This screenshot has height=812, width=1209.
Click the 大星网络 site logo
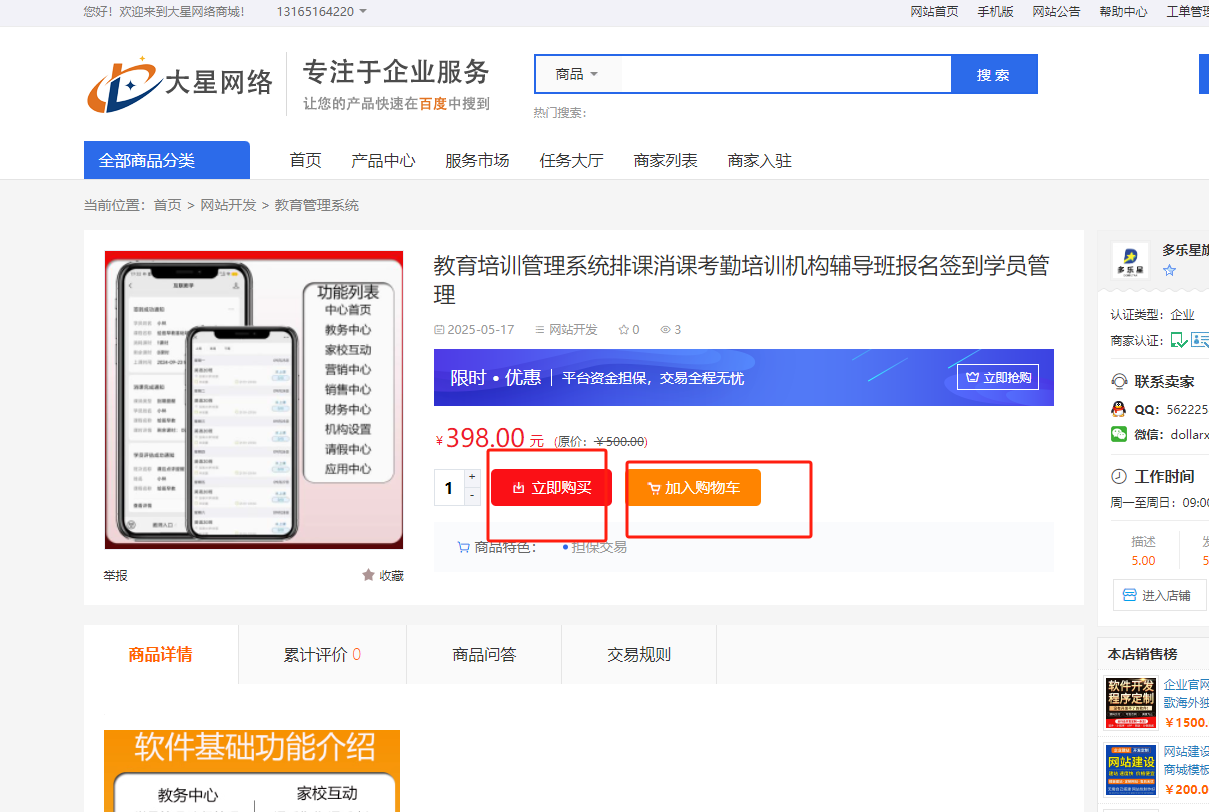(180, 84)
